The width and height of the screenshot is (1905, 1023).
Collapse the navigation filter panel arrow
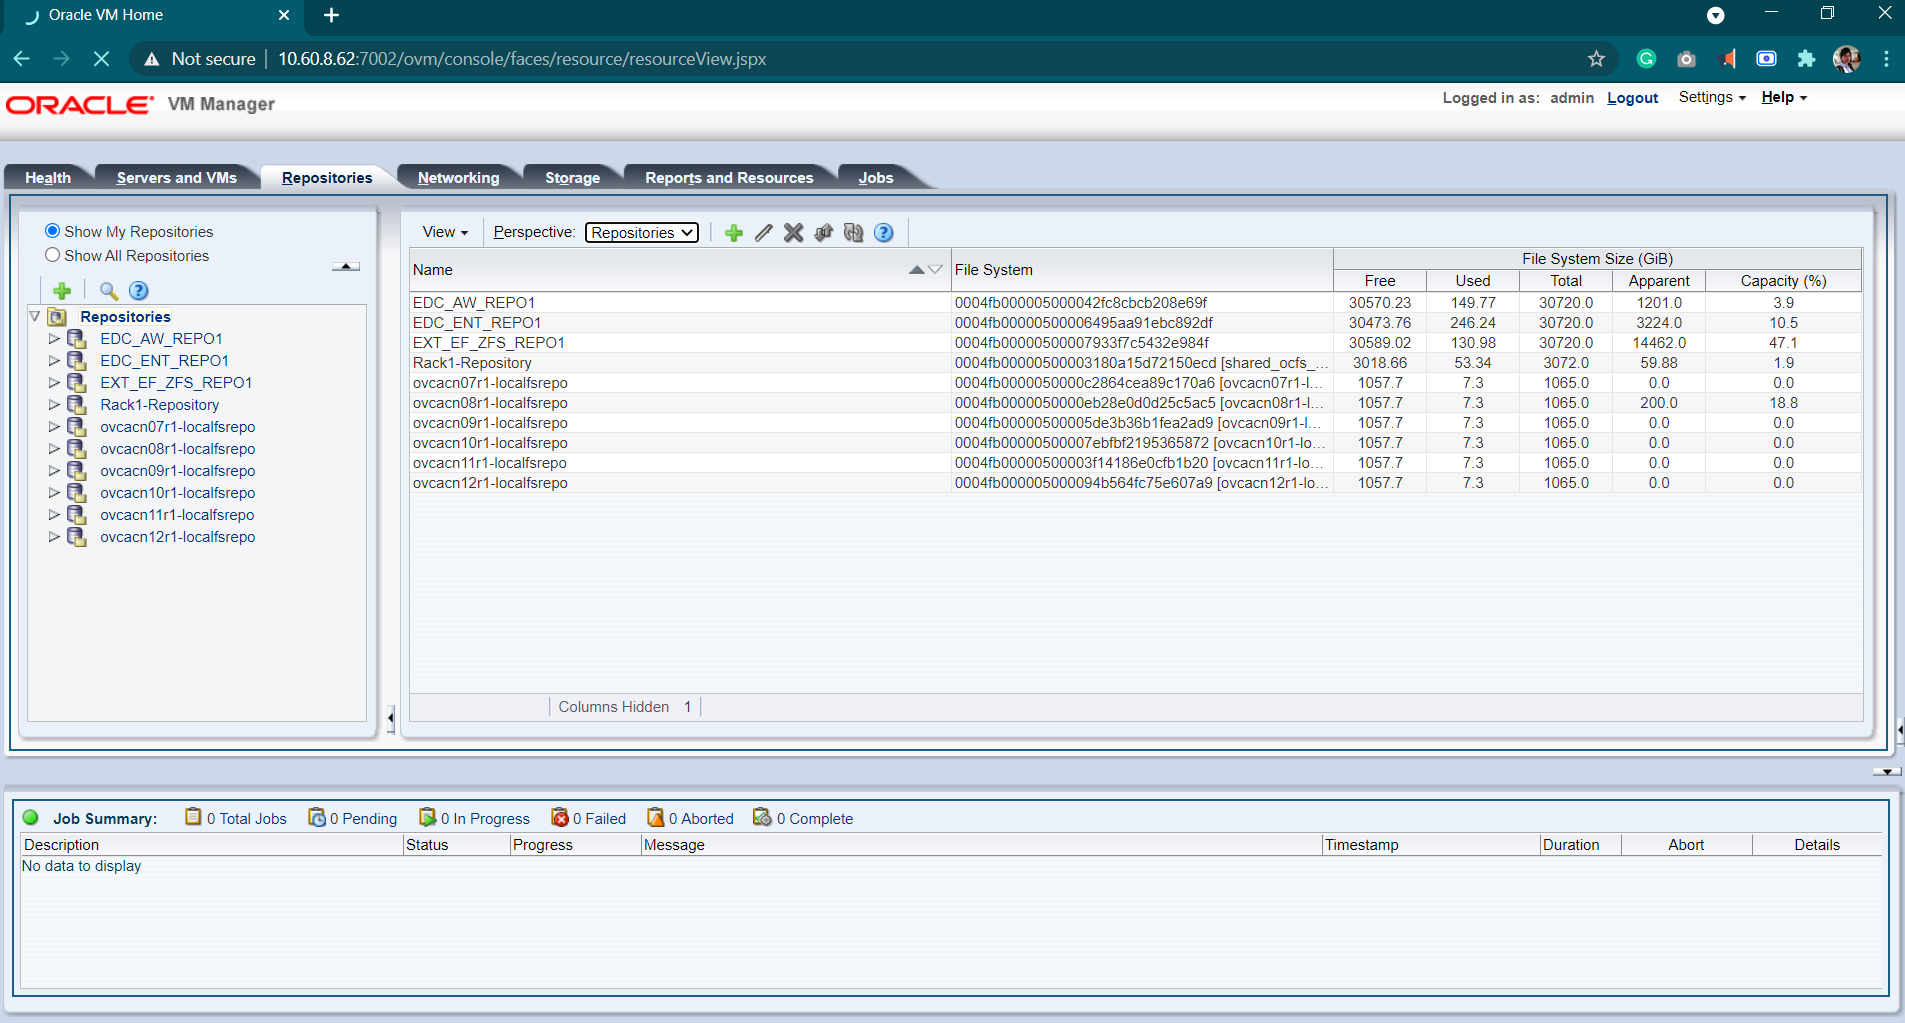click(x=346, y=266)
